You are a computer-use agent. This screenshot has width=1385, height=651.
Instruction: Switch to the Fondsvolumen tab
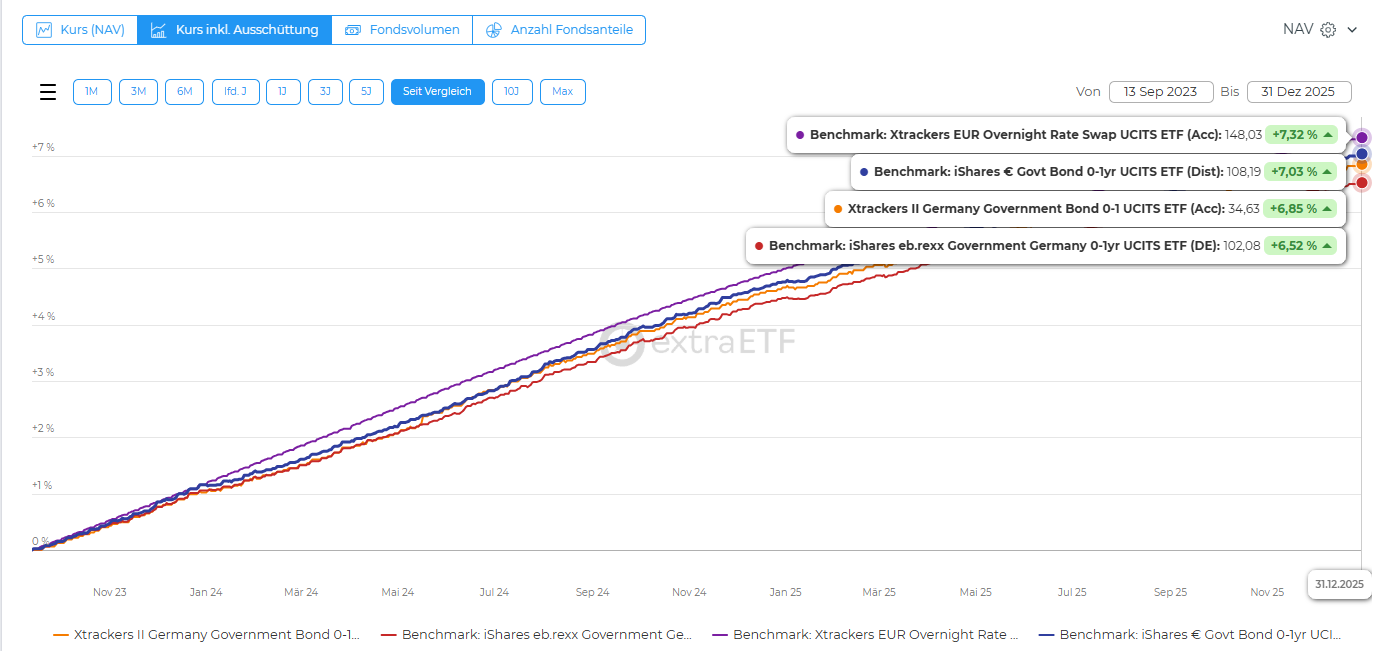[402, 30]
